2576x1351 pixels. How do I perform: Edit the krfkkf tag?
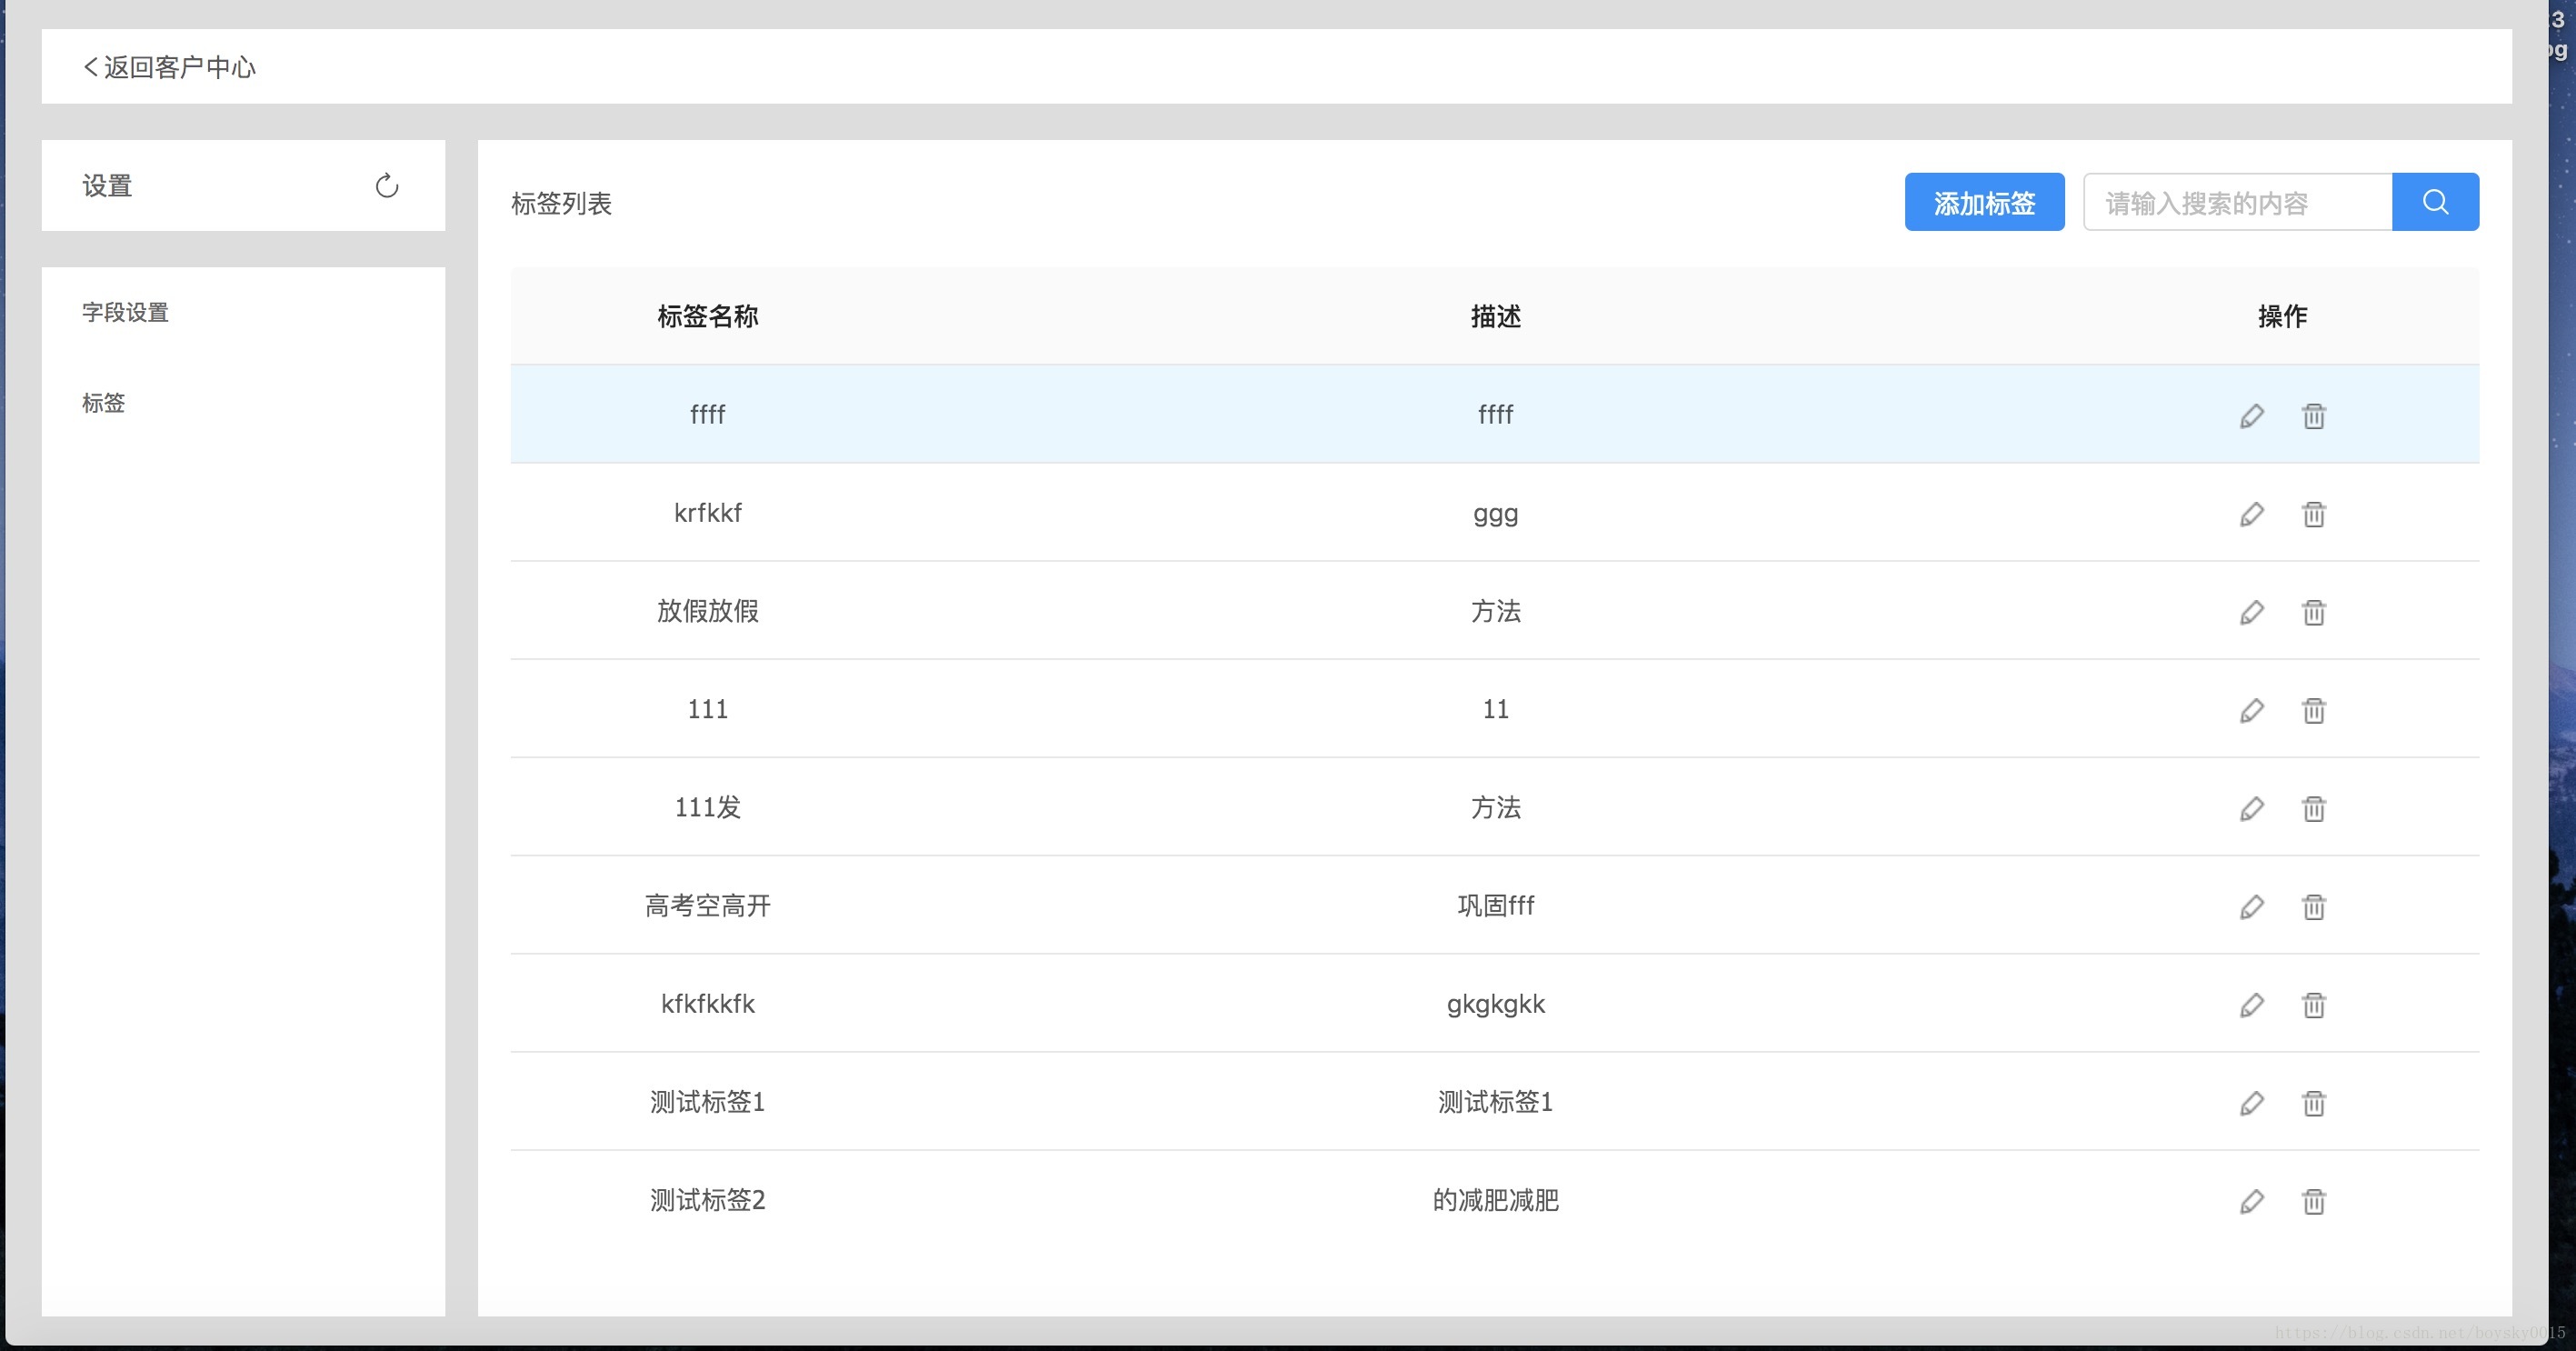(2251, 514)
